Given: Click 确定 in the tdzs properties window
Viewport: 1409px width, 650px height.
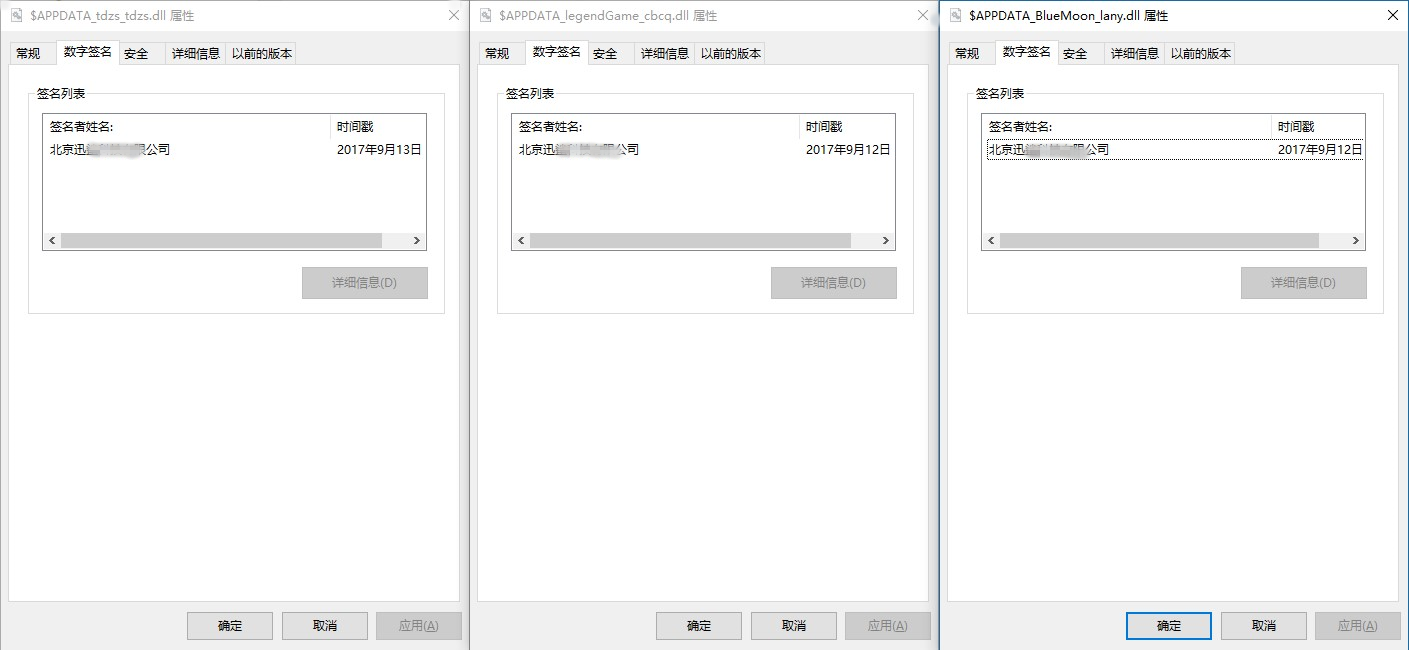Looking at the screenshot, I should coord(229,625).
